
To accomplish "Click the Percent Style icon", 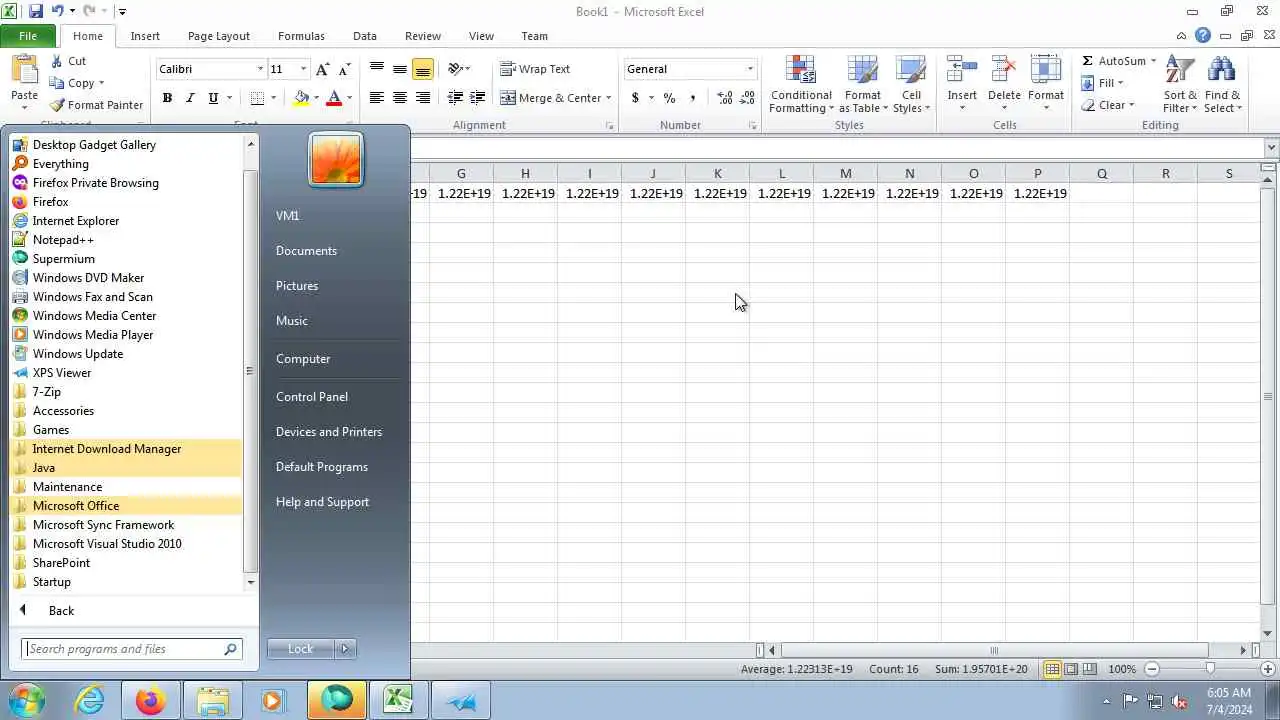I will pyautogui.click(x=669, y=98).
